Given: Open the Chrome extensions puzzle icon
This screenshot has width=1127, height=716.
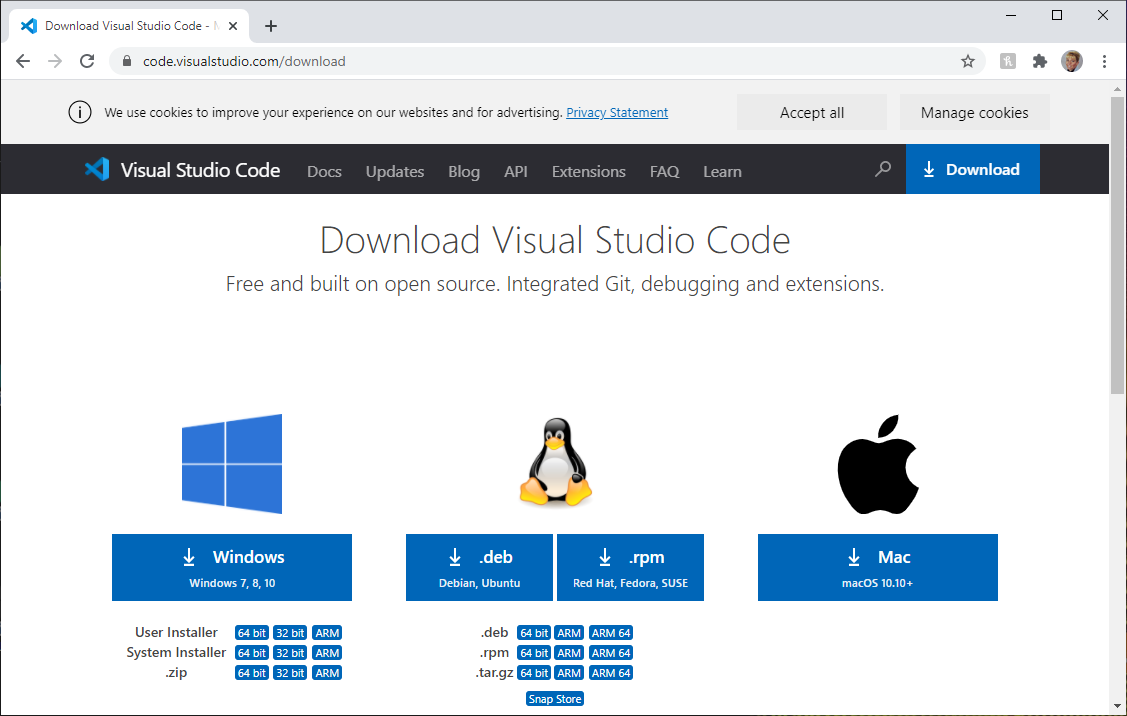Looking at the screenshot, I should [x=1039, y=61].
